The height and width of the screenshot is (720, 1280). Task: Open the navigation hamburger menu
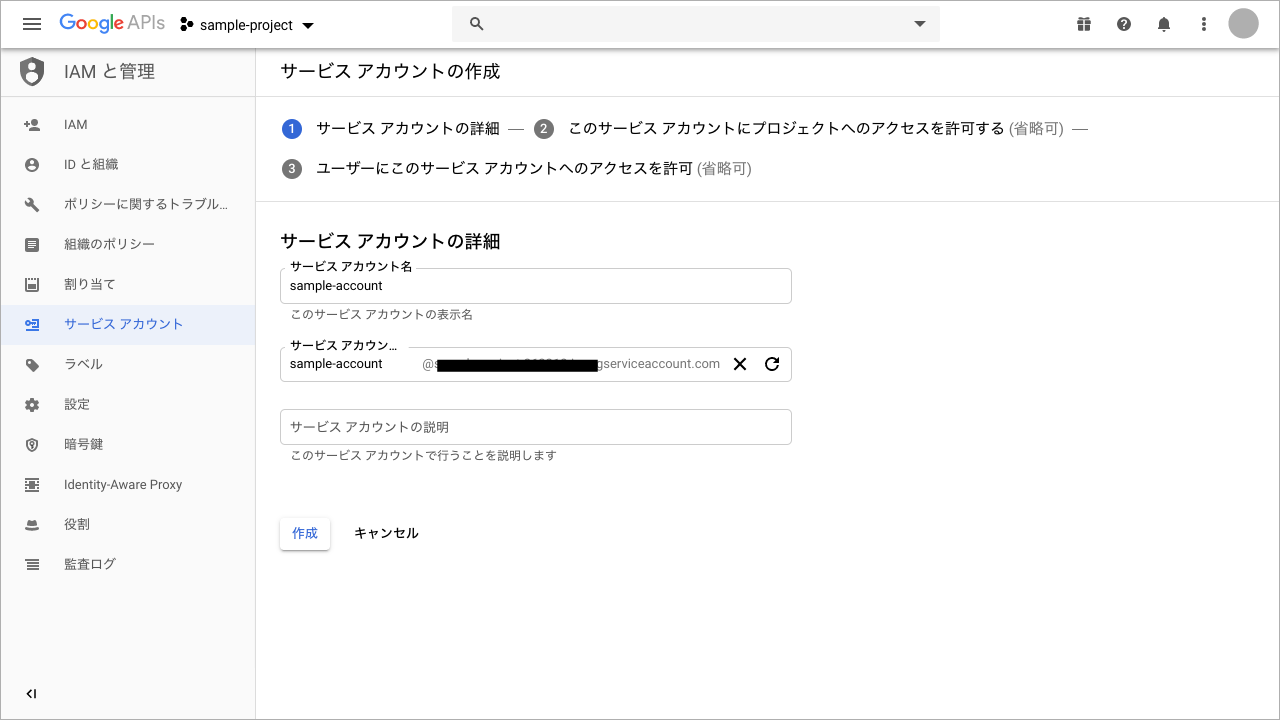(31, 23)
